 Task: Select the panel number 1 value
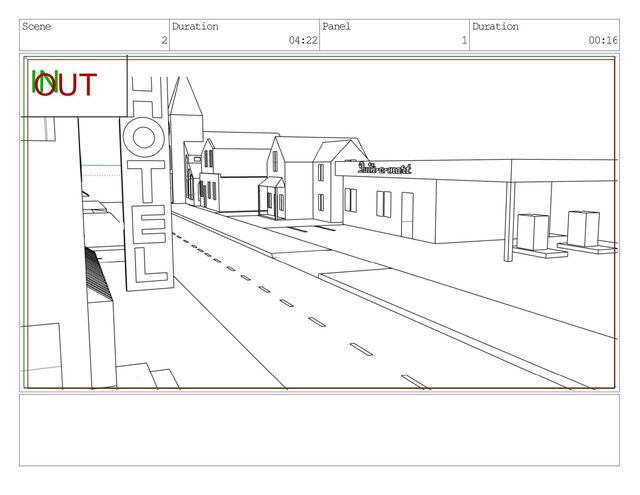464,40
